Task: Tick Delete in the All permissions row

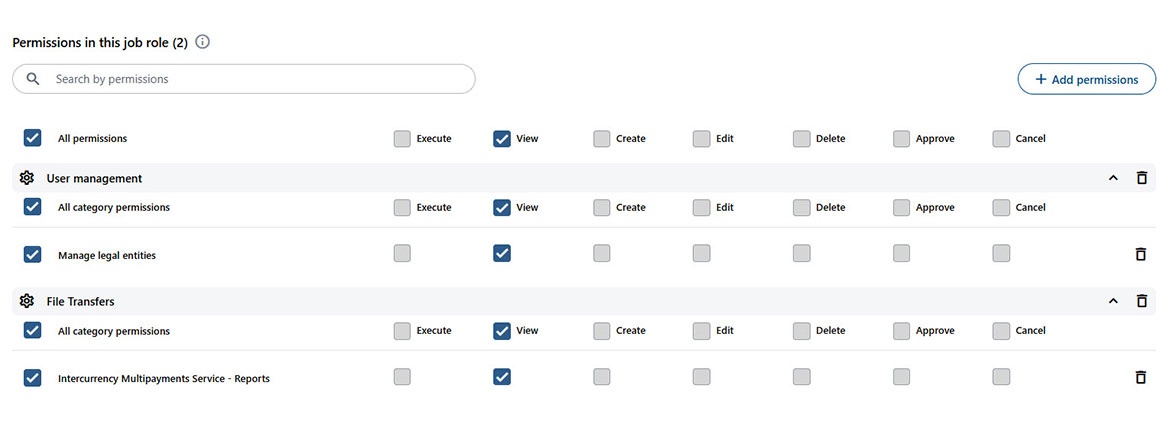Action: pyautogui.click(x=802, y=138)
